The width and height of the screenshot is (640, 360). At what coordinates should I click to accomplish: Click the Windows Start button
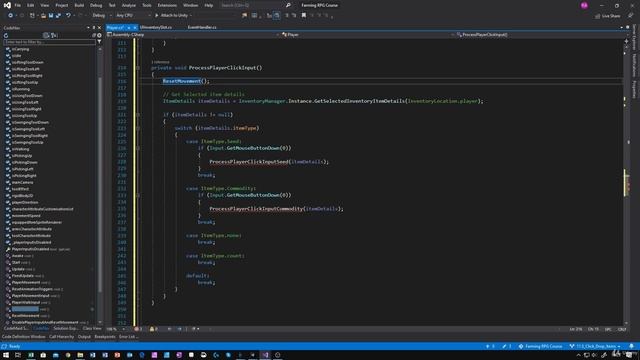6,355
